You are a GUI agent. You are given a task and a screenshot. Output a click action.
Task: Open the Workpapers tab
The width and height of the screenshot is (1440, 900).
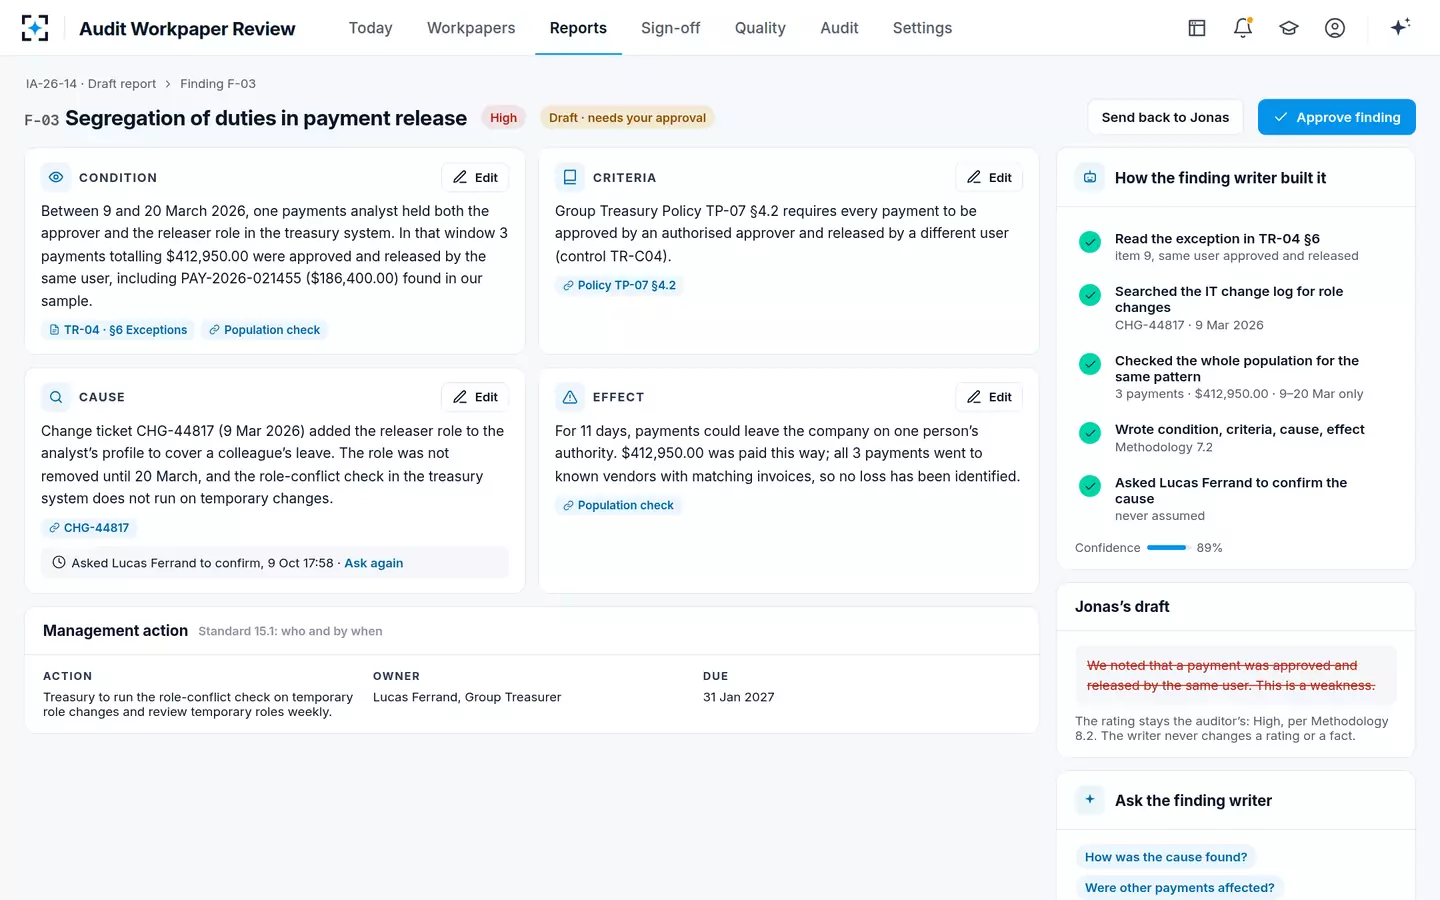(x=471, y=28)
